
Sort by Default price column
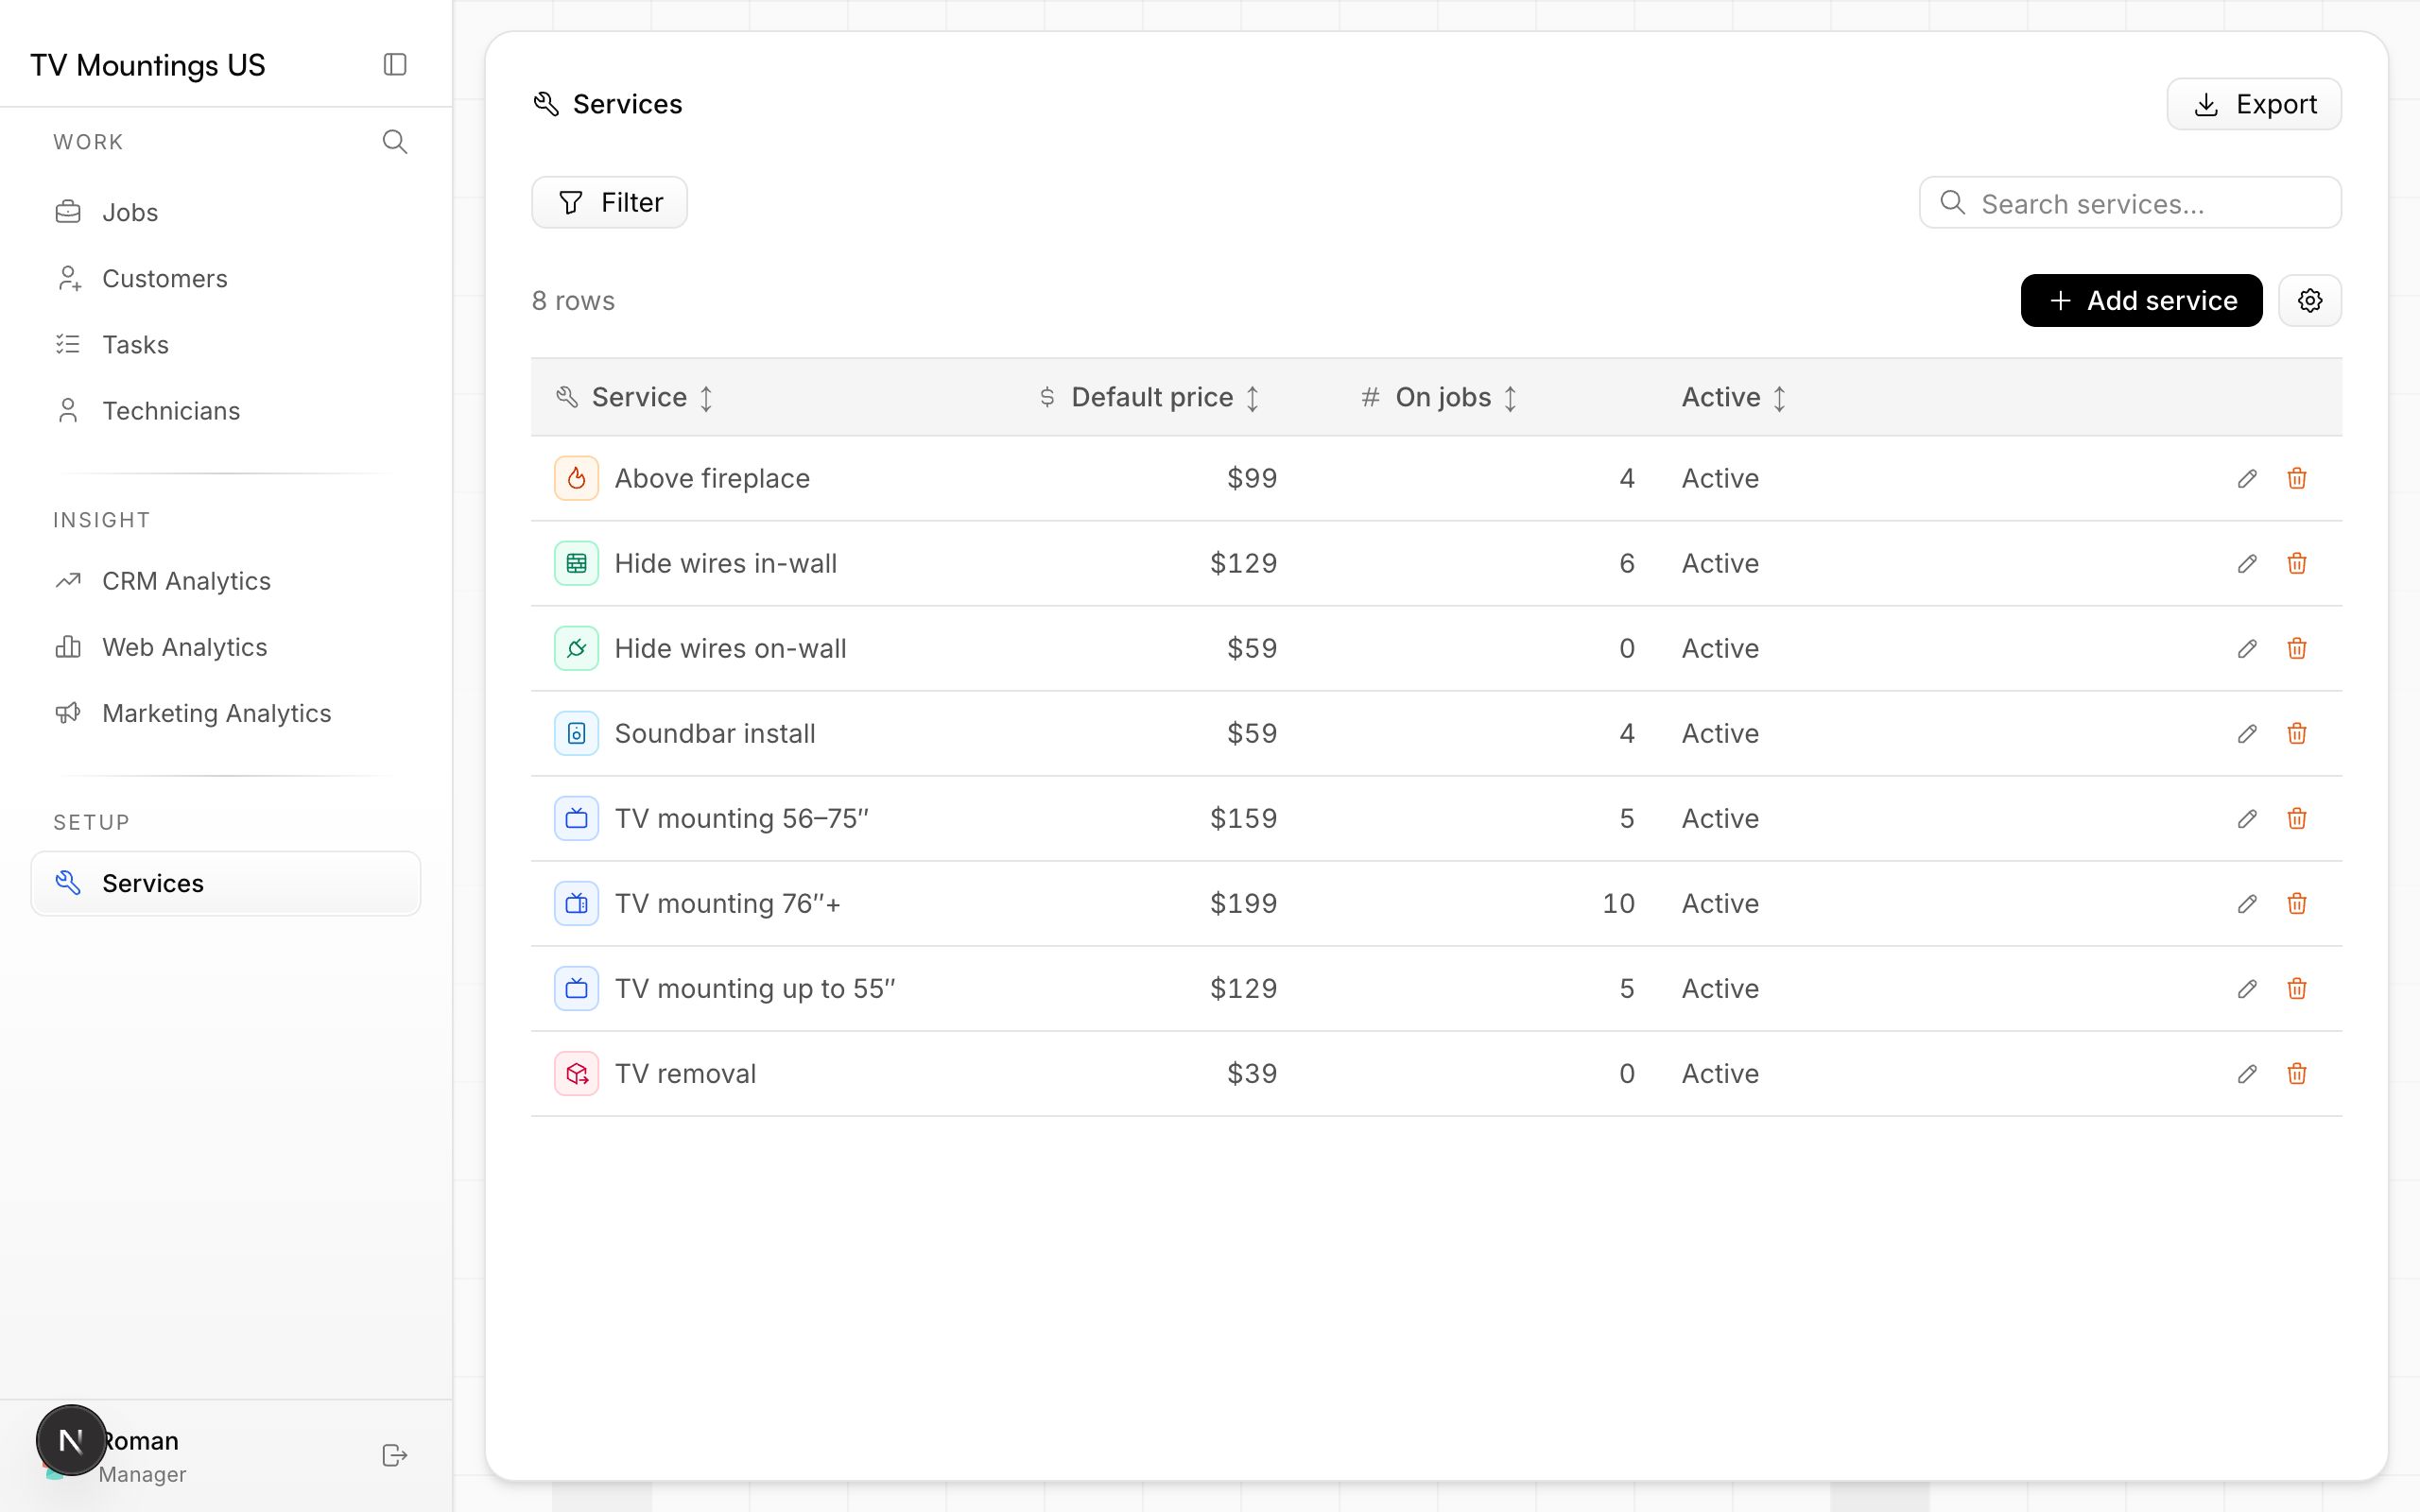[x=1150, y=397]
